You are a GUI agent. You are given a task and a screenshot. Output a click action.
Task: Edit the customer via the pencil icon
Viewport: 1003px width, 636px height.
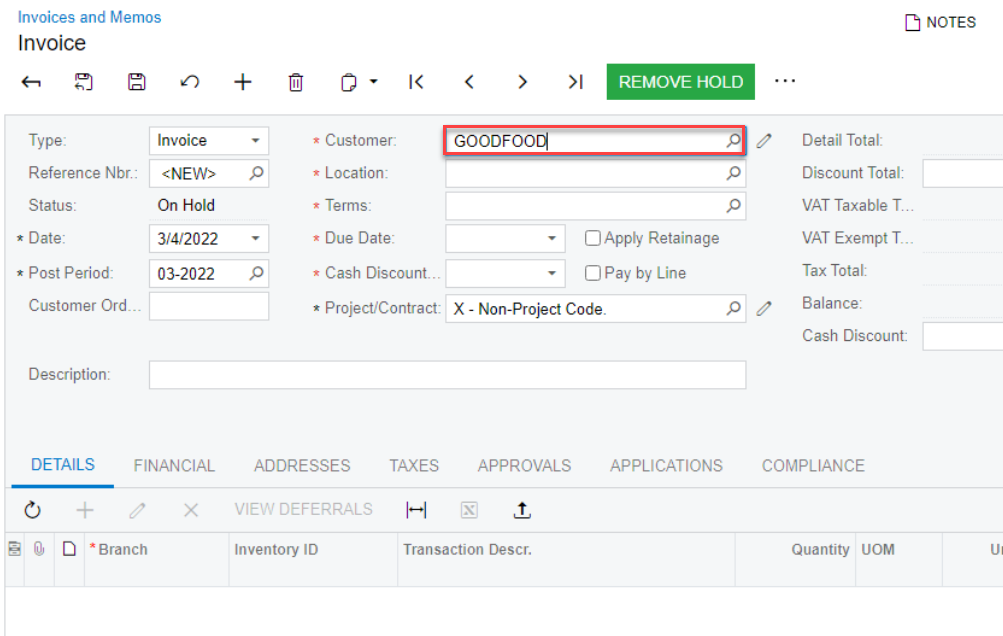[x=764, y=141]
